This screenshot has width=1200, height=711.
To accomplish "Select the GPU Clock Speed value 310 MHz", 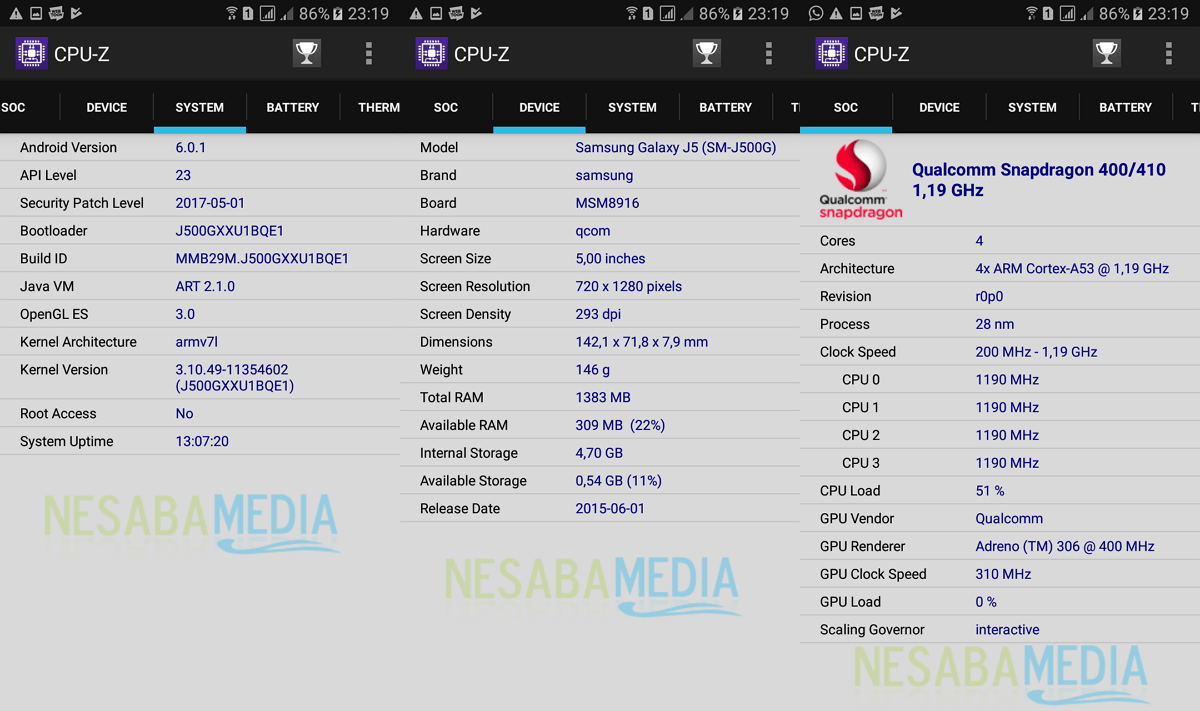I will [x=1003, y=574].
